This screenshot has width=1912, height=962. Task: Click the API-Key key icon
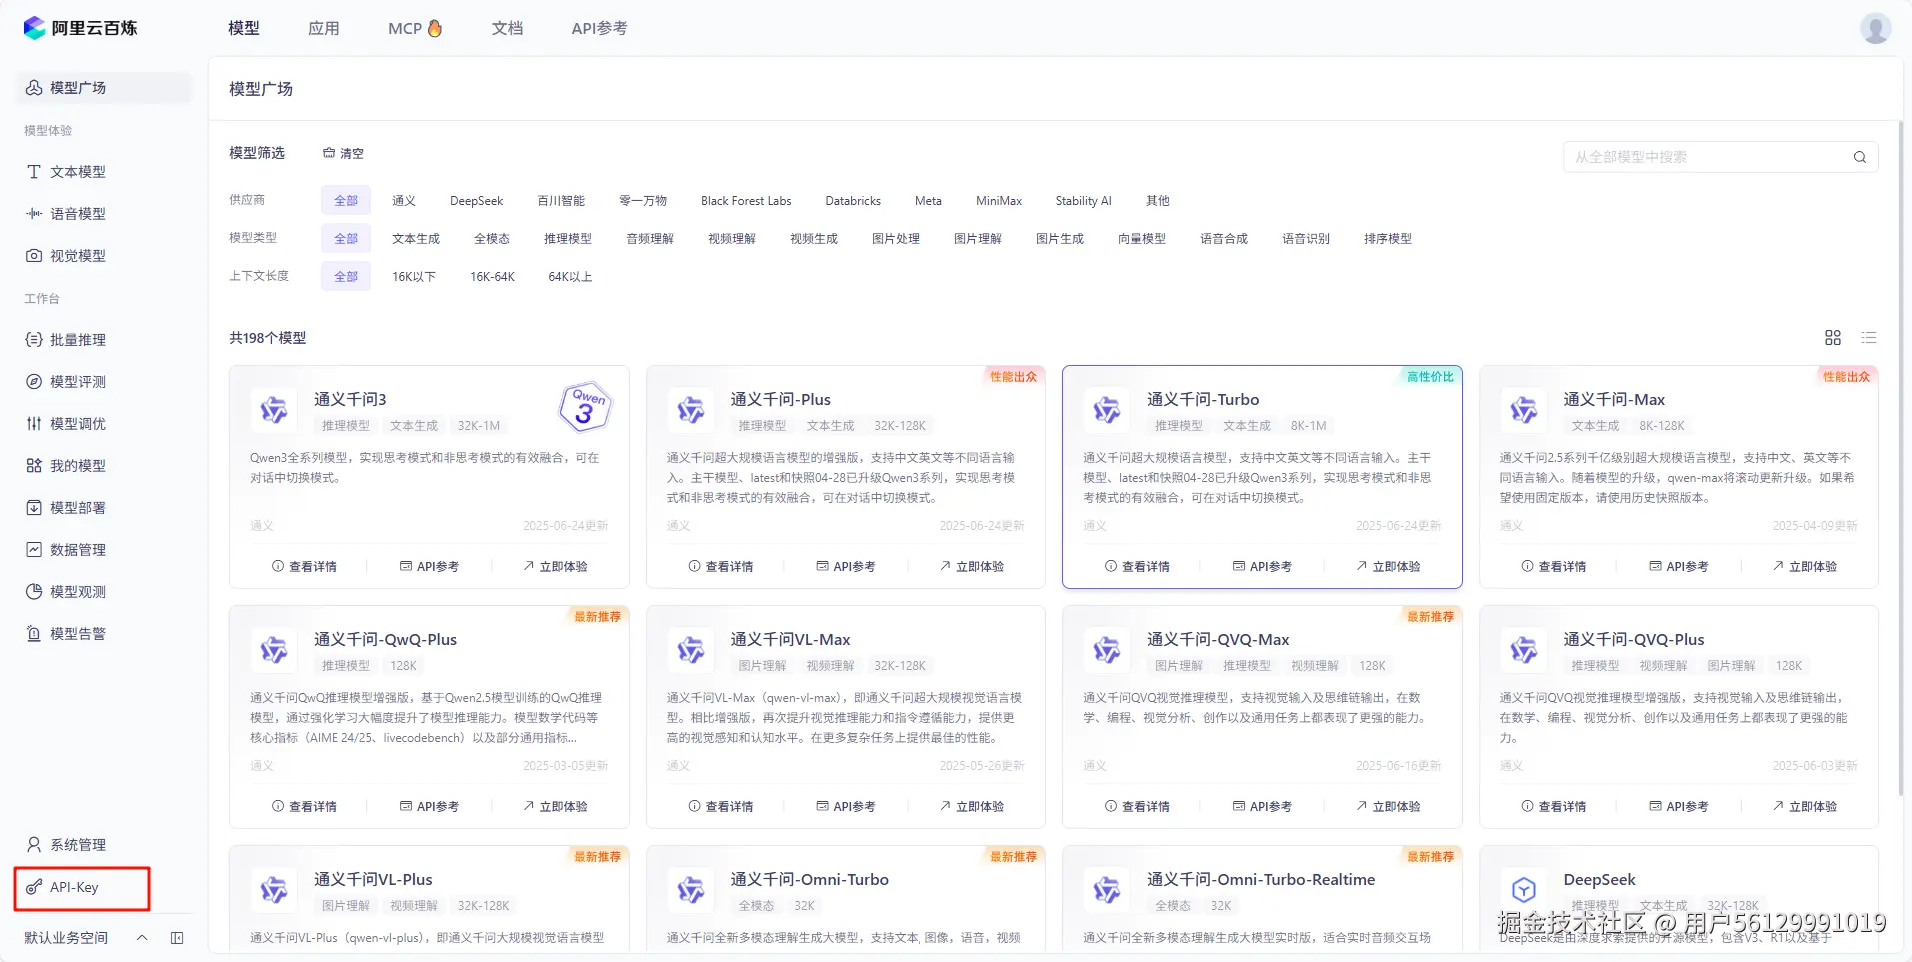click(x=34, y=887)
